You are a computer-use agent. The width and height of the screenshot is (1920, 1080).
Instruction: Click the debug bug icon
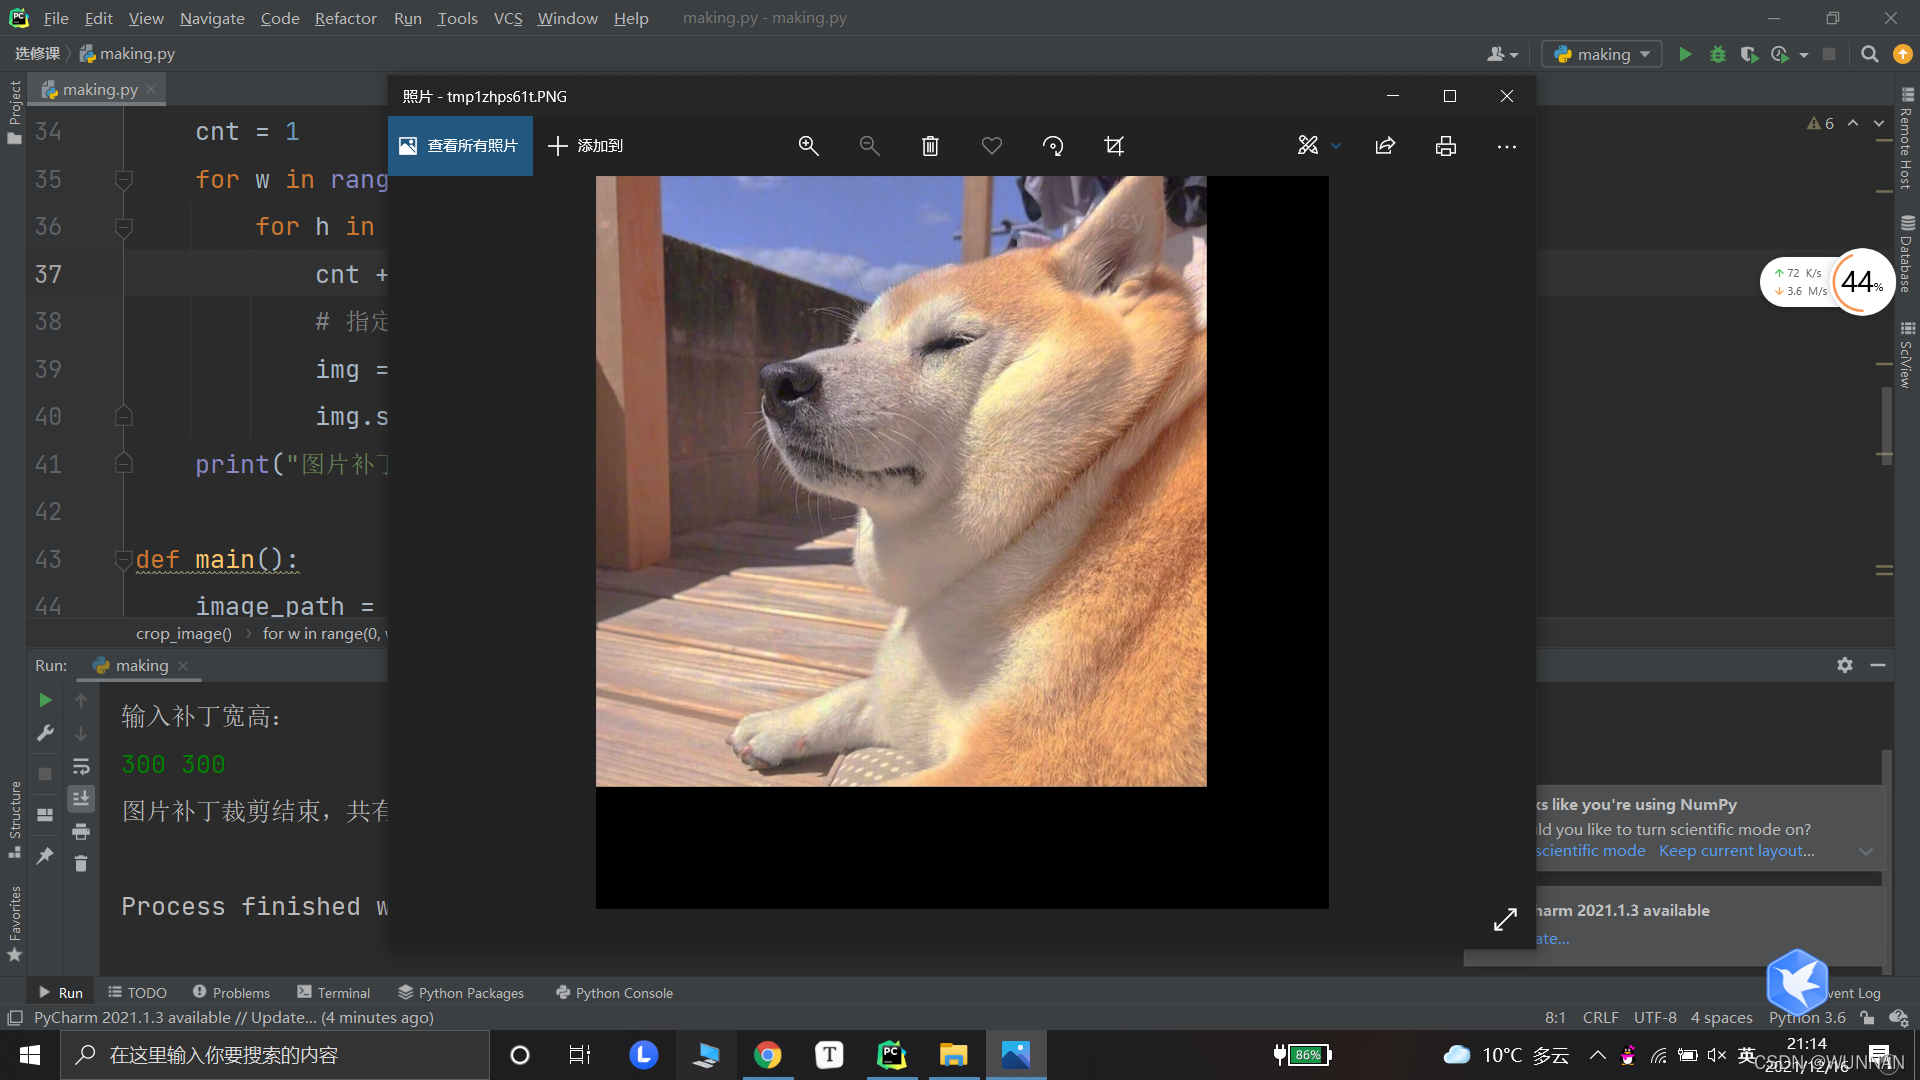click(x=1717, y=54)
